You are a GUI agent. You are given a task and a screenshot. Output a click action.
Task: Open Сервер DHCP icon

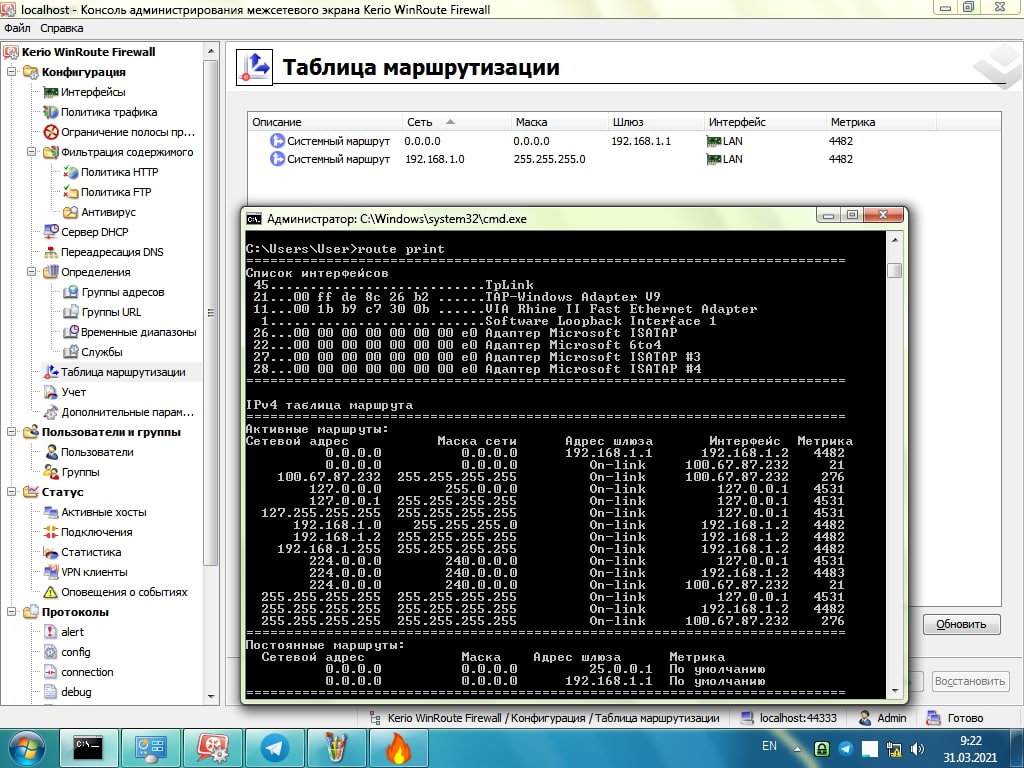click(x=50, y=232)
